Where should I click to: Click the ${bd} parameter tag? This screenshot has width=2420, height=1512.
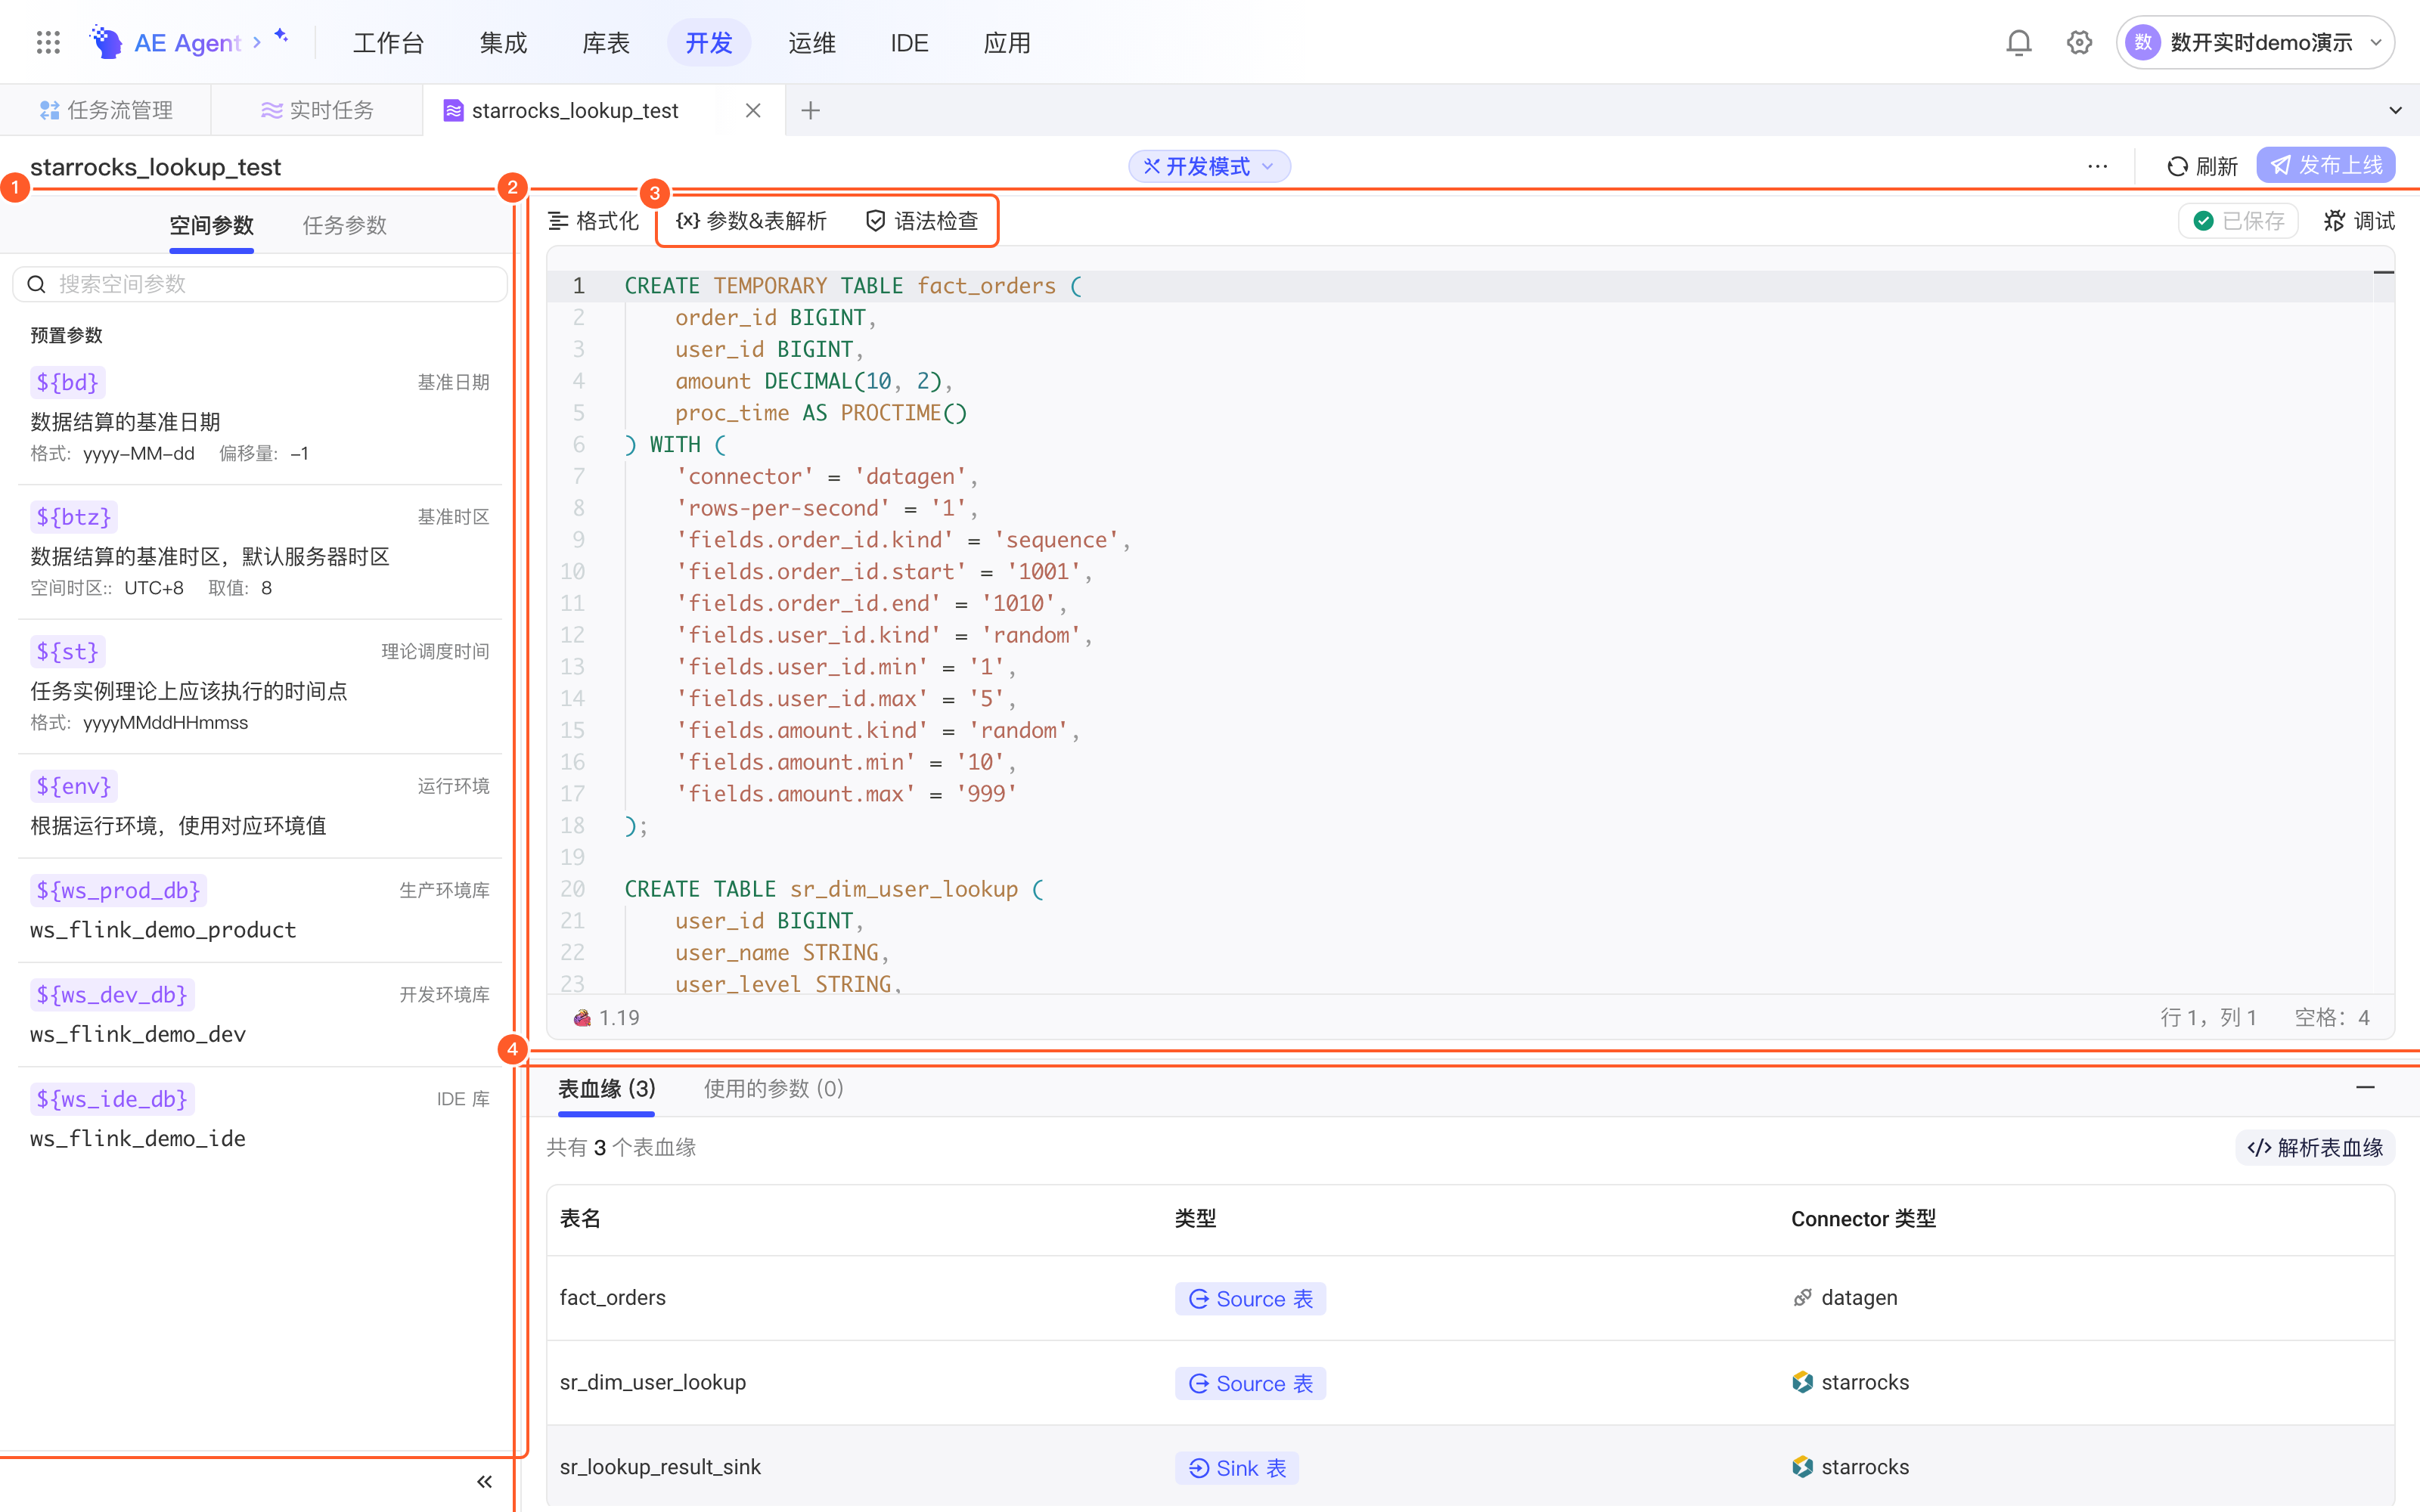click(x=67, y=382)
